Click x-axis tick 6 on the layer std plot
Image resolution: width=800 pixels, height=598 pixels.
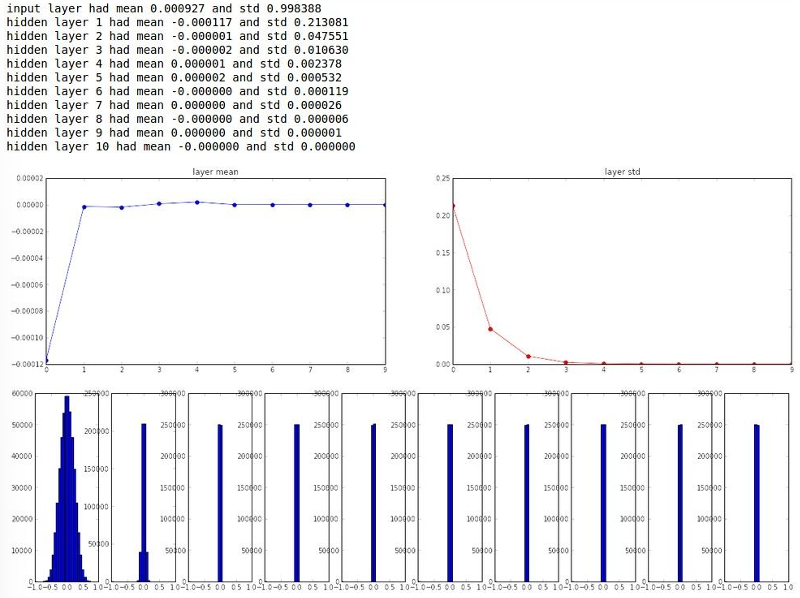pos(679,369)
